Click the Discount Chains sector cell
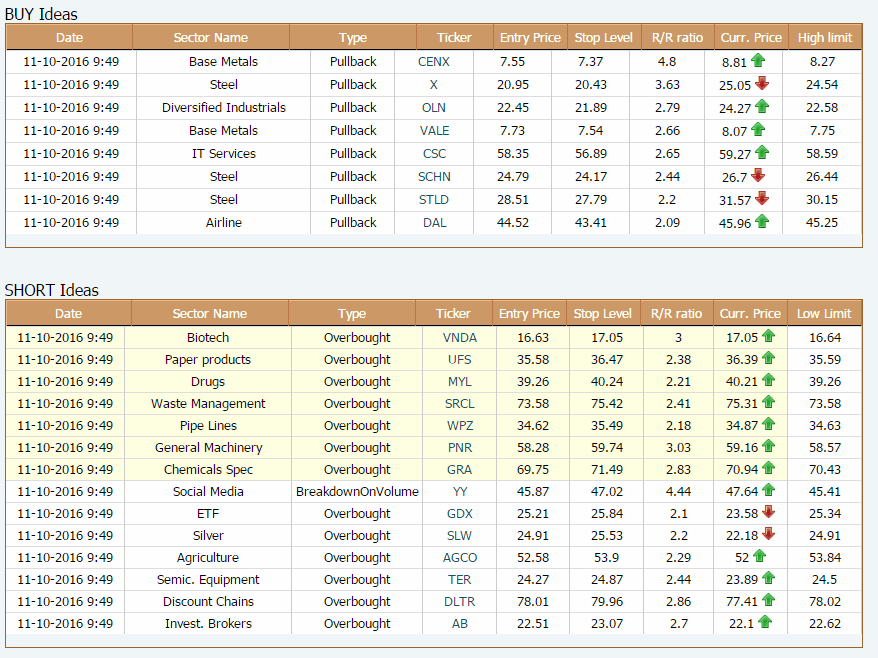Viewport: 878px width, 658px height. (x=208, y=601)
